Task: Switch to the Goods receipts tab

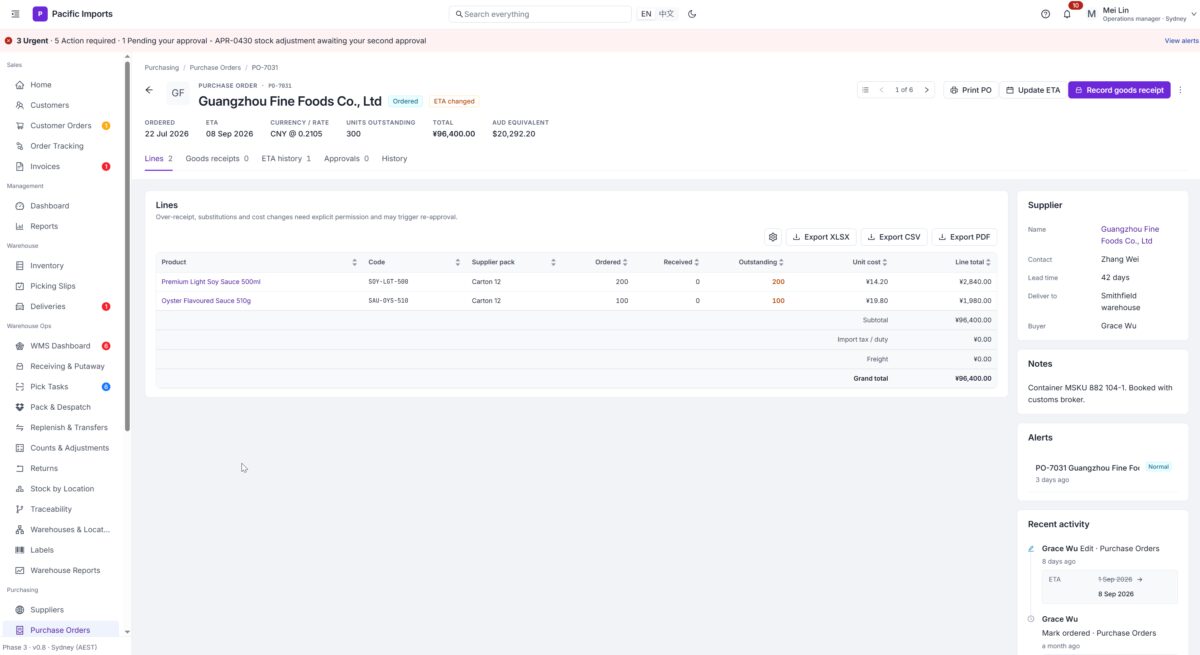Action: tap(217, 158)
